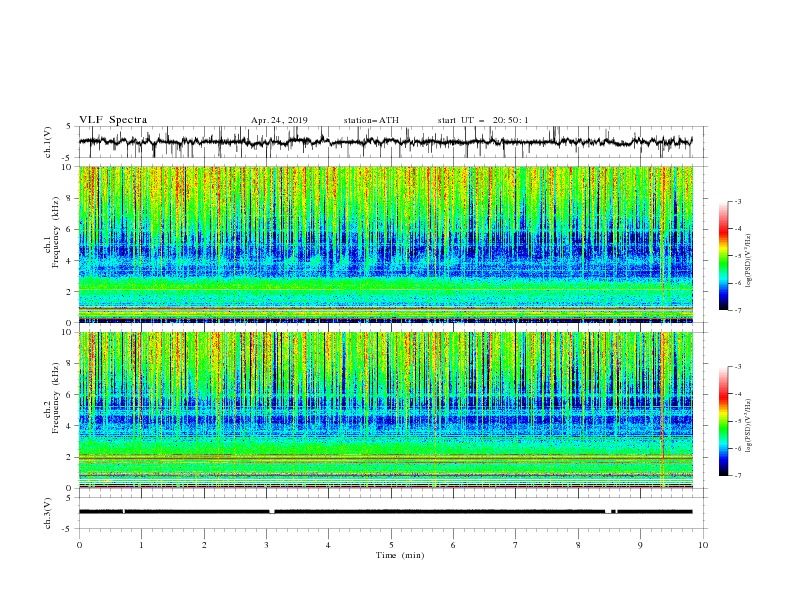Select the date text "Apr. 24, 2019"

(x=279, y=120)
